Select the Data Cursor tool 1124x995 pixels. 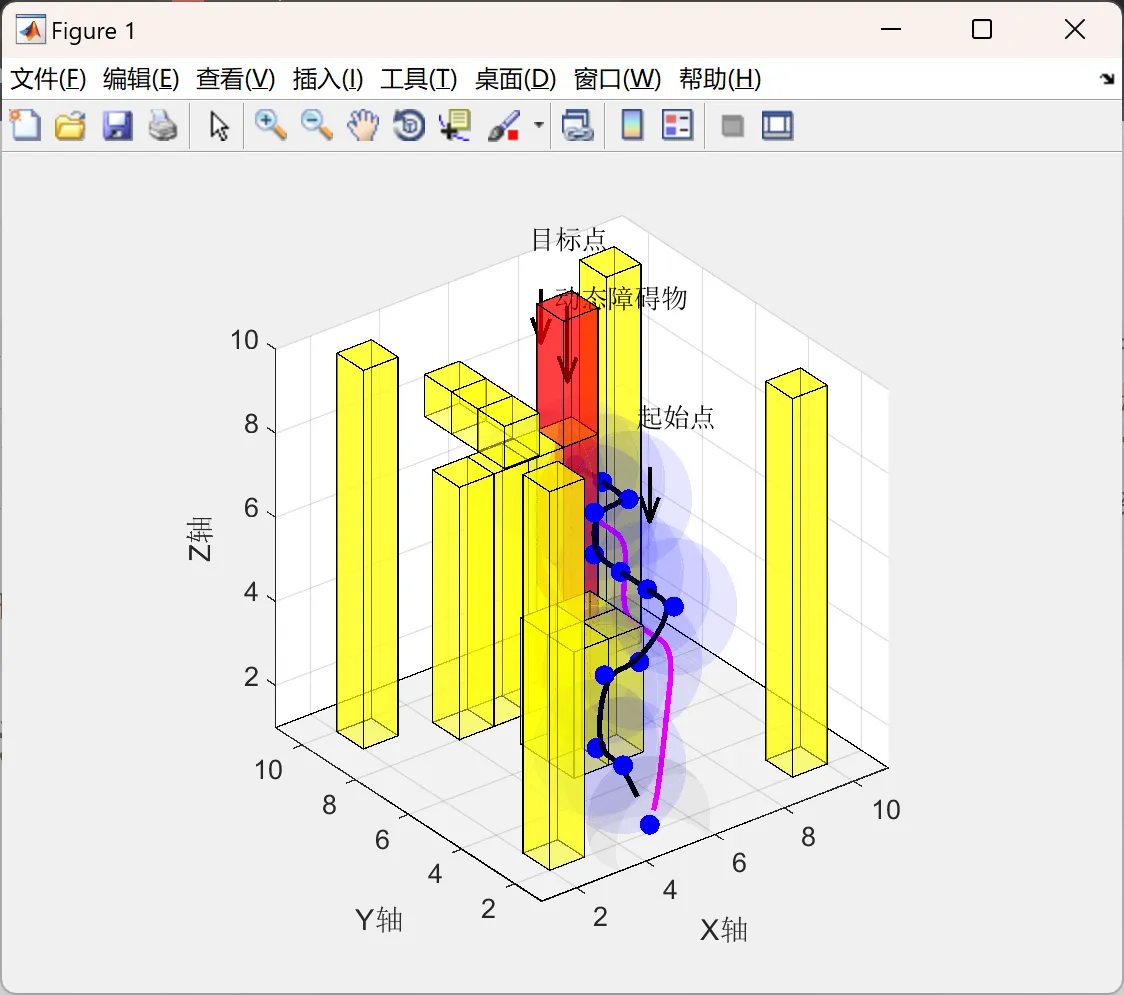coord(455,125)
